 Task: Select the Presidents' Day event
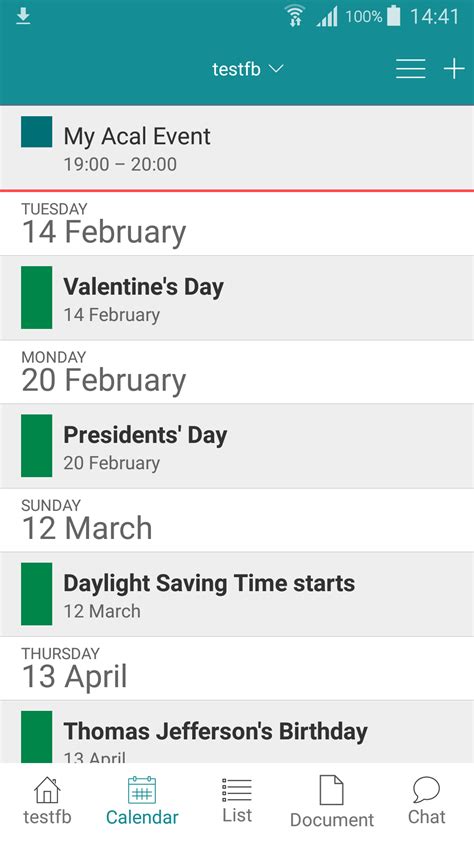tap(237, 446)
